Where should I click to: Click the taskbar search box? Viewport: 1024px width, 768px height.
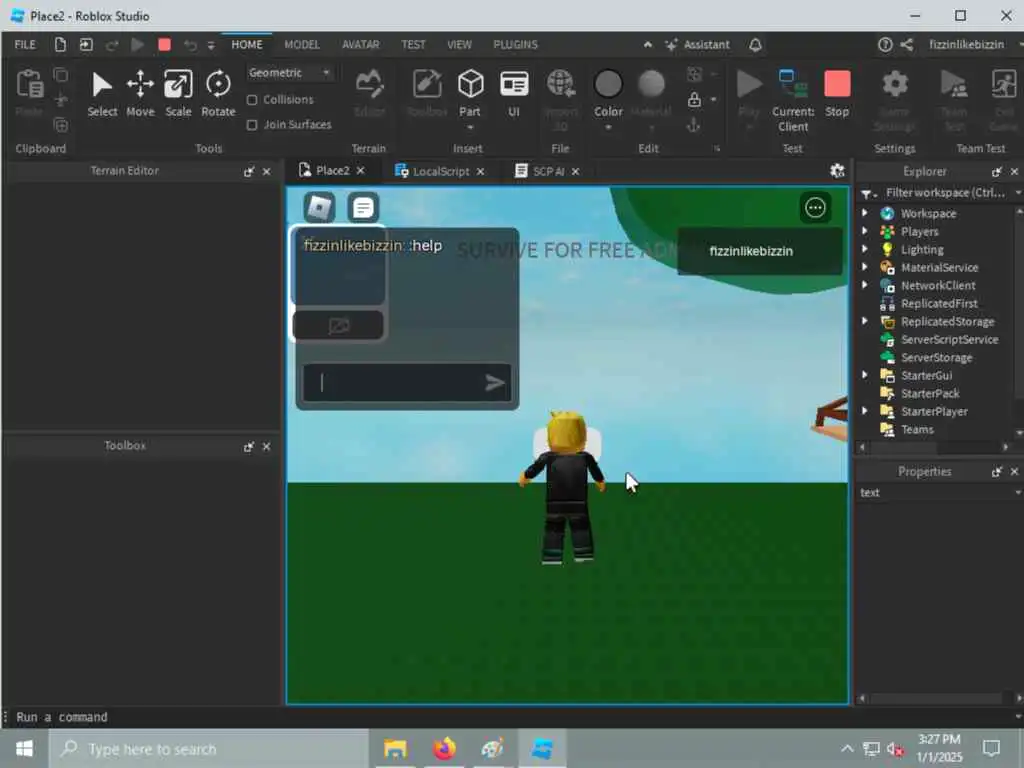209,748
